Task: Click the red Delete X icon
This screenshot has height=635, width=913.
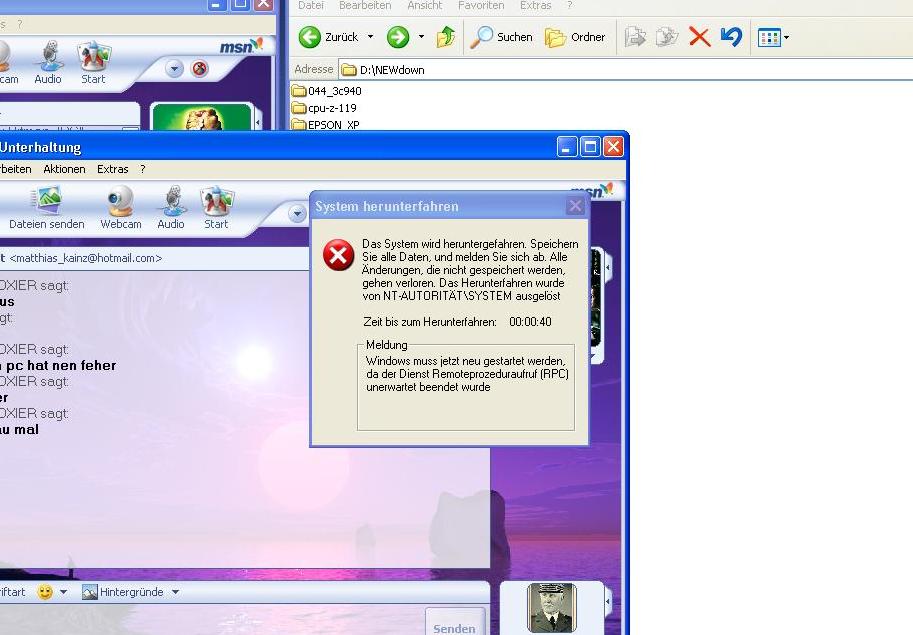Action: [x=699, y=37]
